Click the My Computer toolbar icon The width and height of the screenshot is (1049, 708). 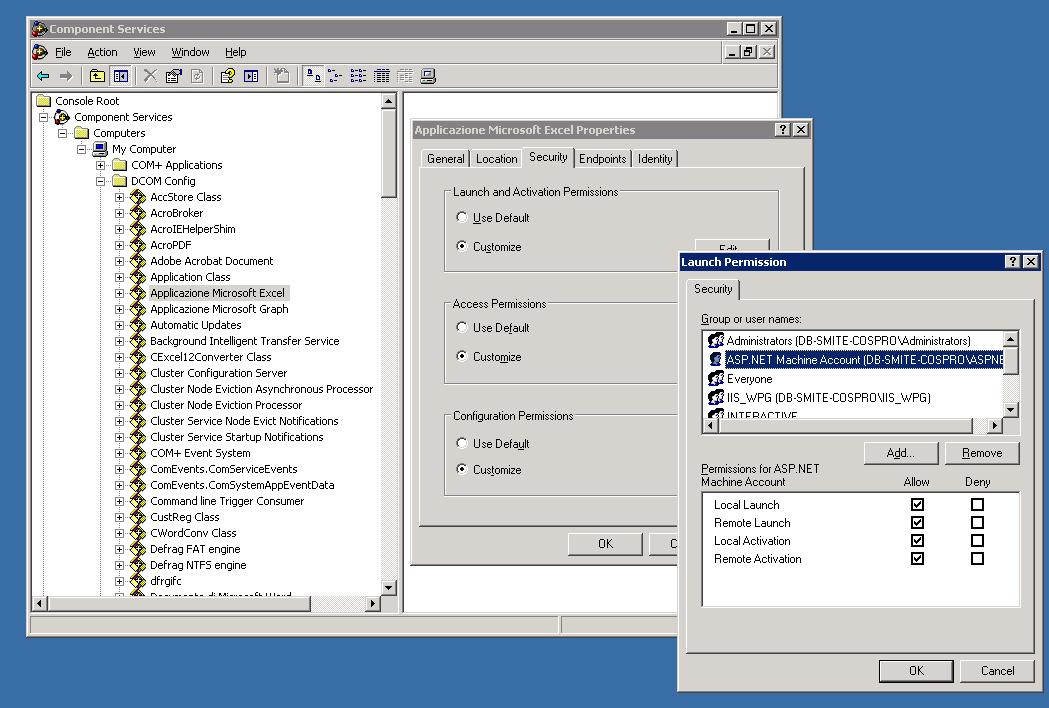pyautogui.click(x=428, y=76)
